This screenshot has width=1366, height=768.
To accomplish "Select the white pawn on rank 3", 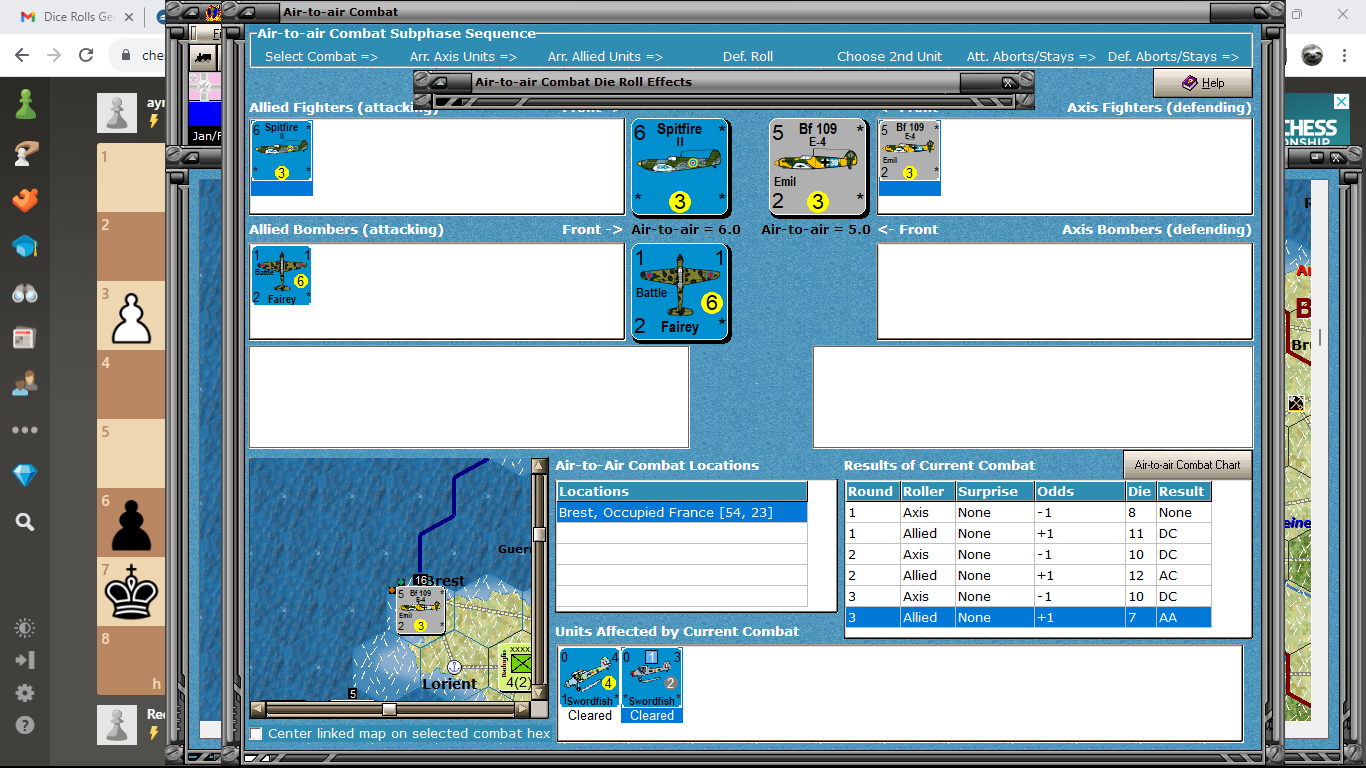I will [131, 317].
